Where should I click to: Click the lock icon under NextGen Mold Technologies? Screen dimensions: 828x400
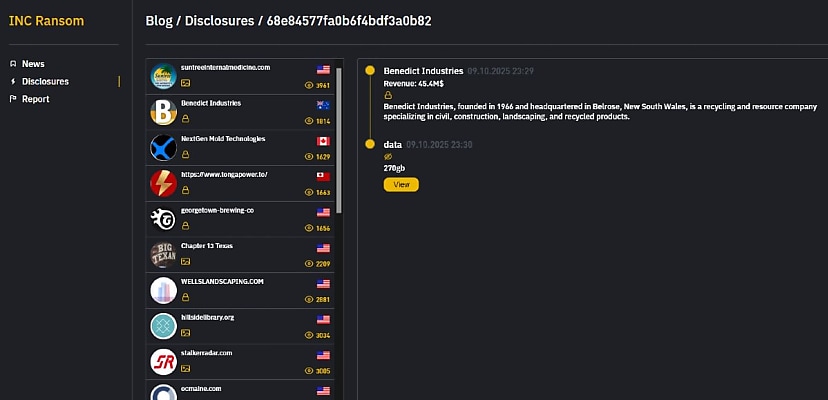(x=185, y=155)
